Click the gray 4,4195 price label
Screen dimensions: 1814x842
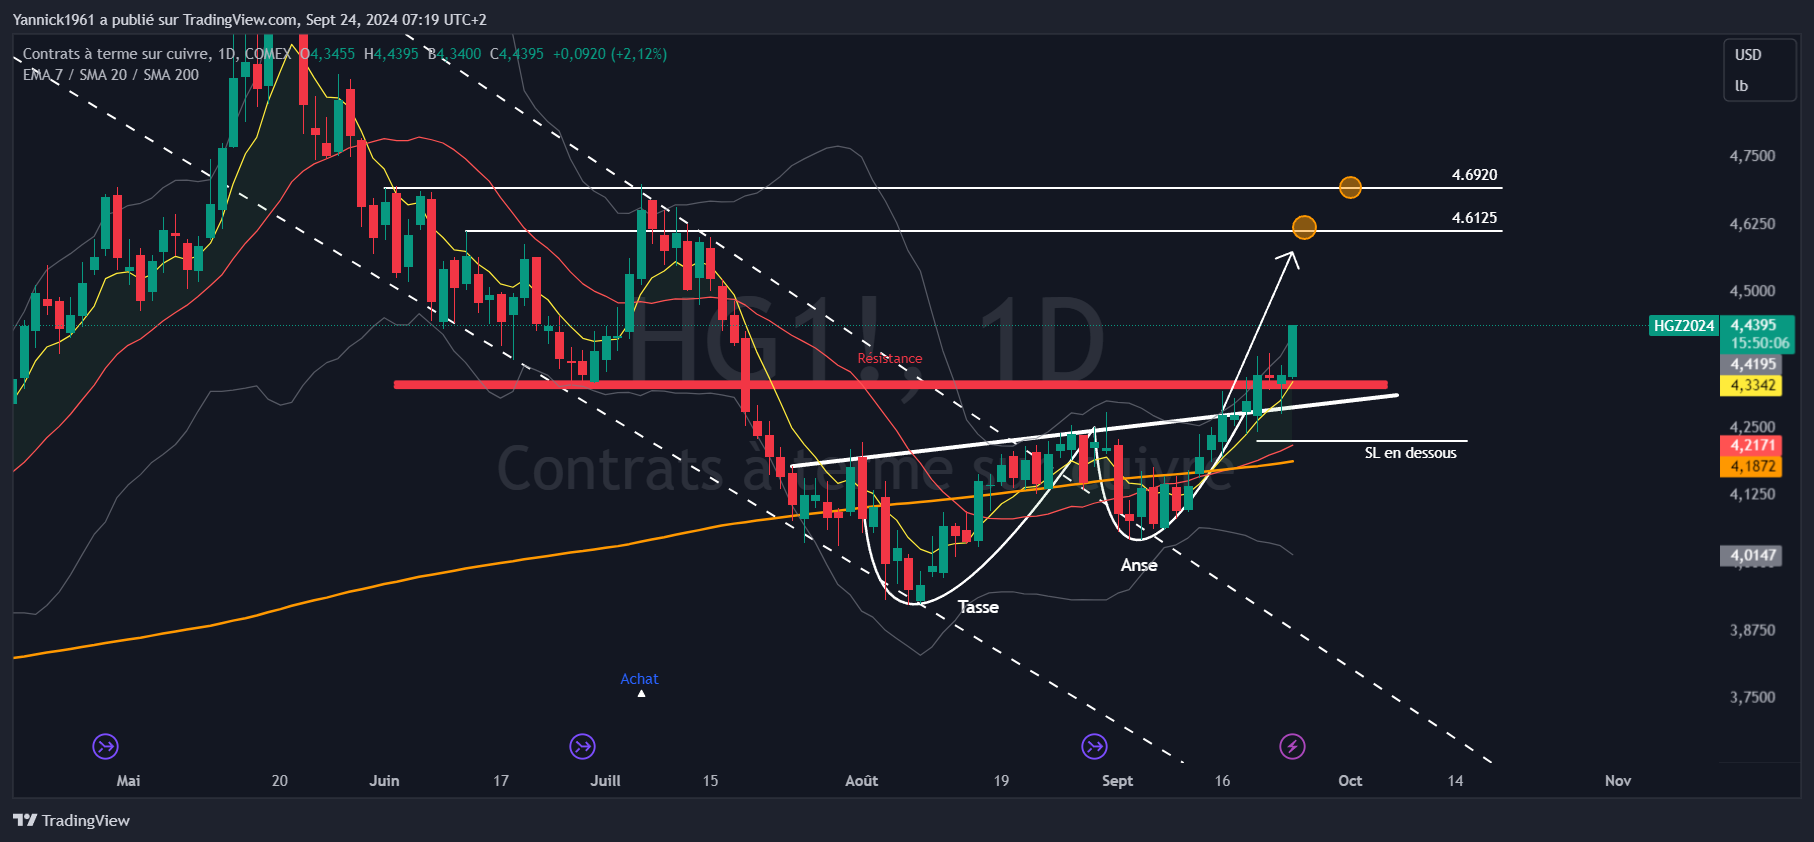(x=1753, y=365)
